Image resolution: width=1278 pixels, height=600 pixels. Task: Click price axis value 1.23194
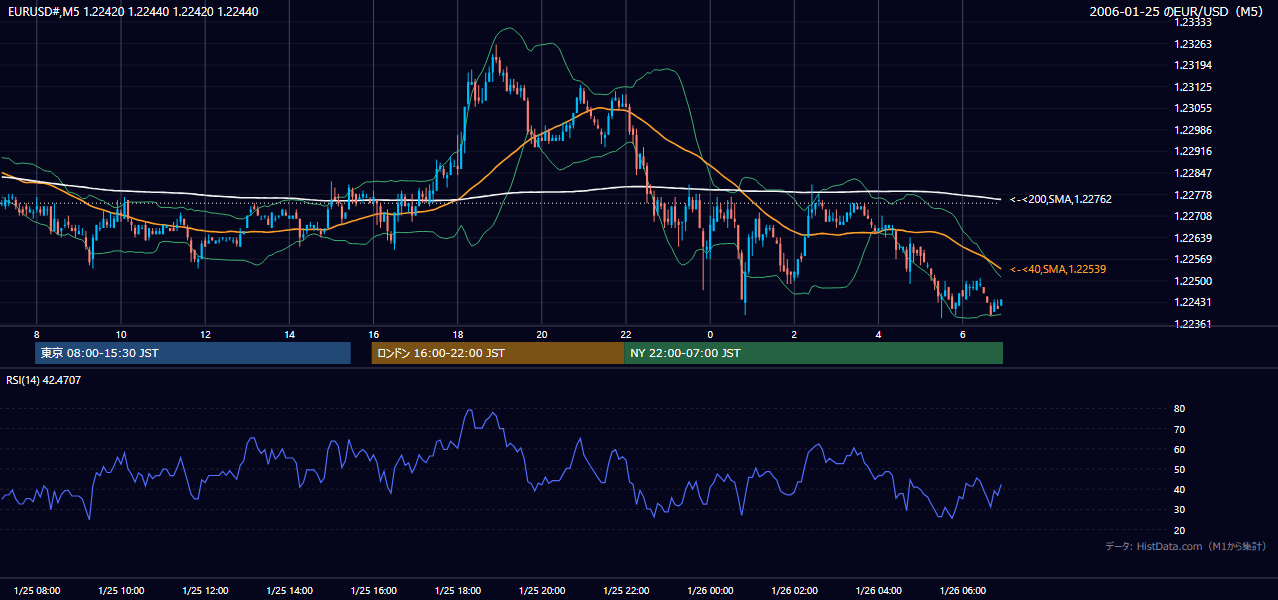pyautogui.click(x=1193, y=65)
